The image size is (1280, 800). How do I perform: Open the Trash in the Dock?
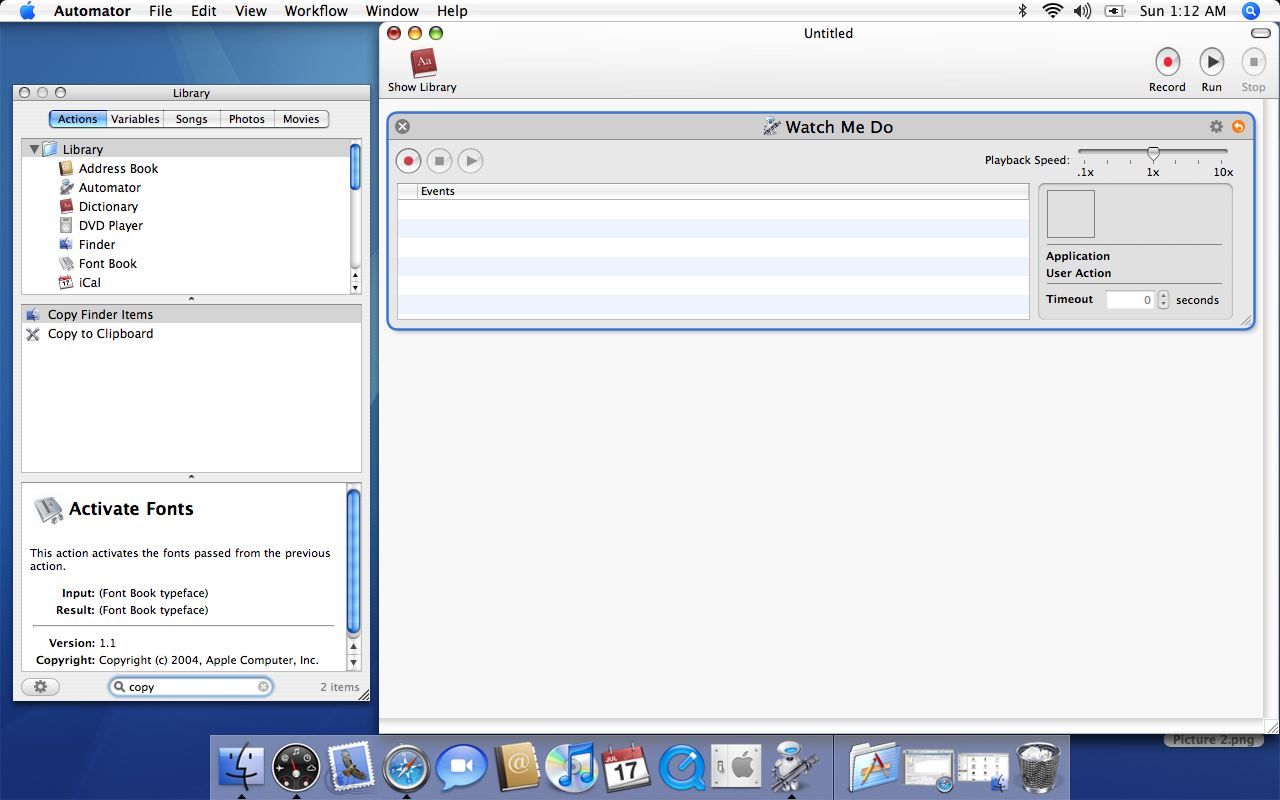pos(1039,768)
